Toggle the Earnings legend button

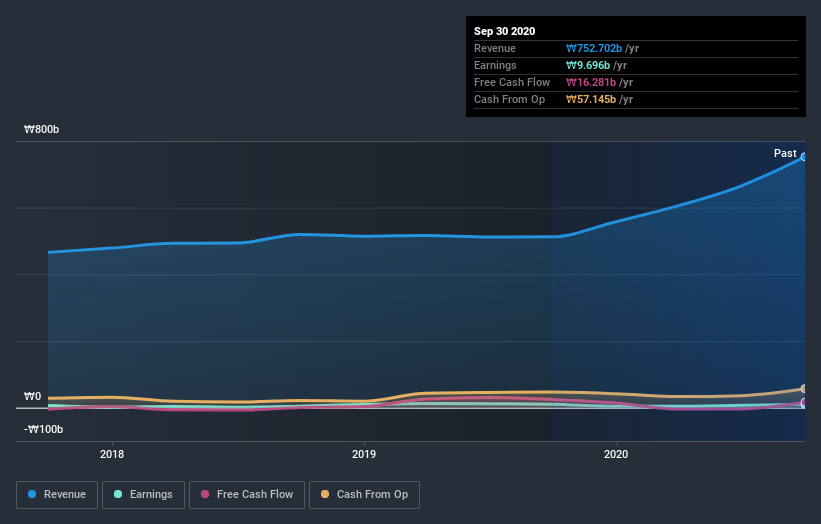tap(143, 495)
